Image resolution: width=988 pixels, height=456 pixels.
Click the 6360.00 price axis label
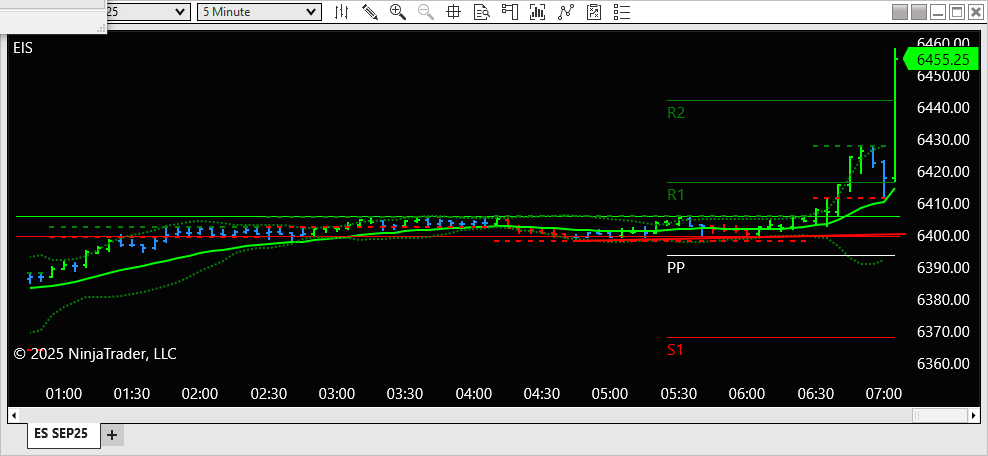[x=943, y=363]
